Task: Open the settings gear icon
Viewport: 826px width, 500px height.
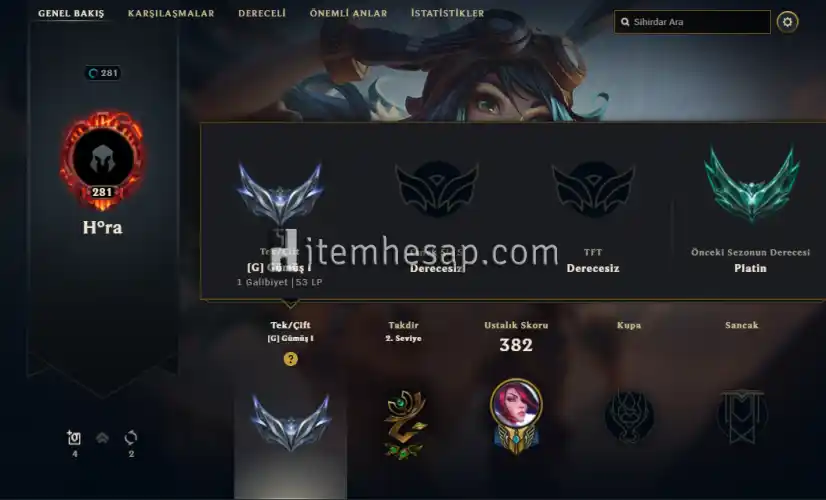Action: tap(788, 22)
